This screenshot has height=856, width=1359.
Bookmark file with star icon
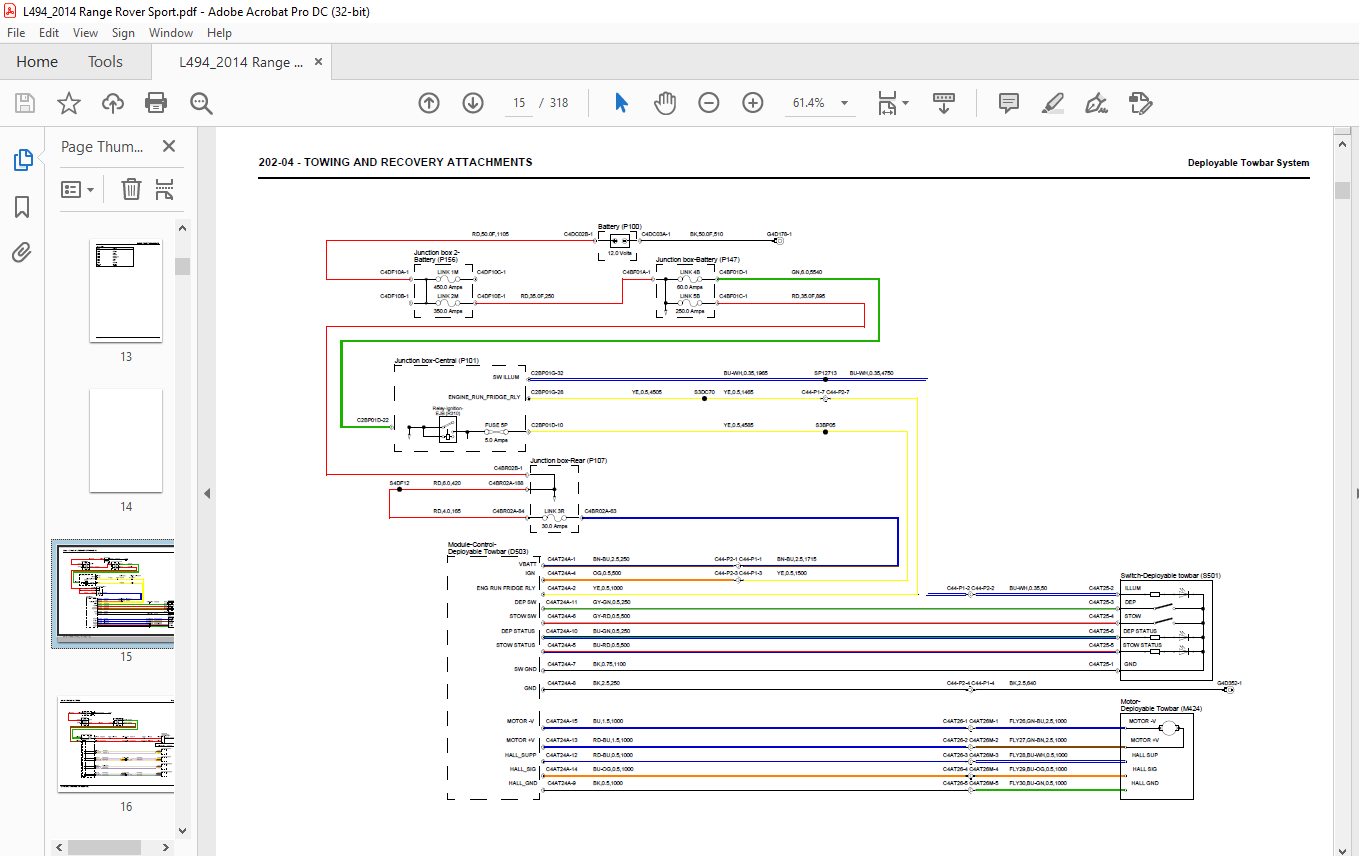point(68,103)
